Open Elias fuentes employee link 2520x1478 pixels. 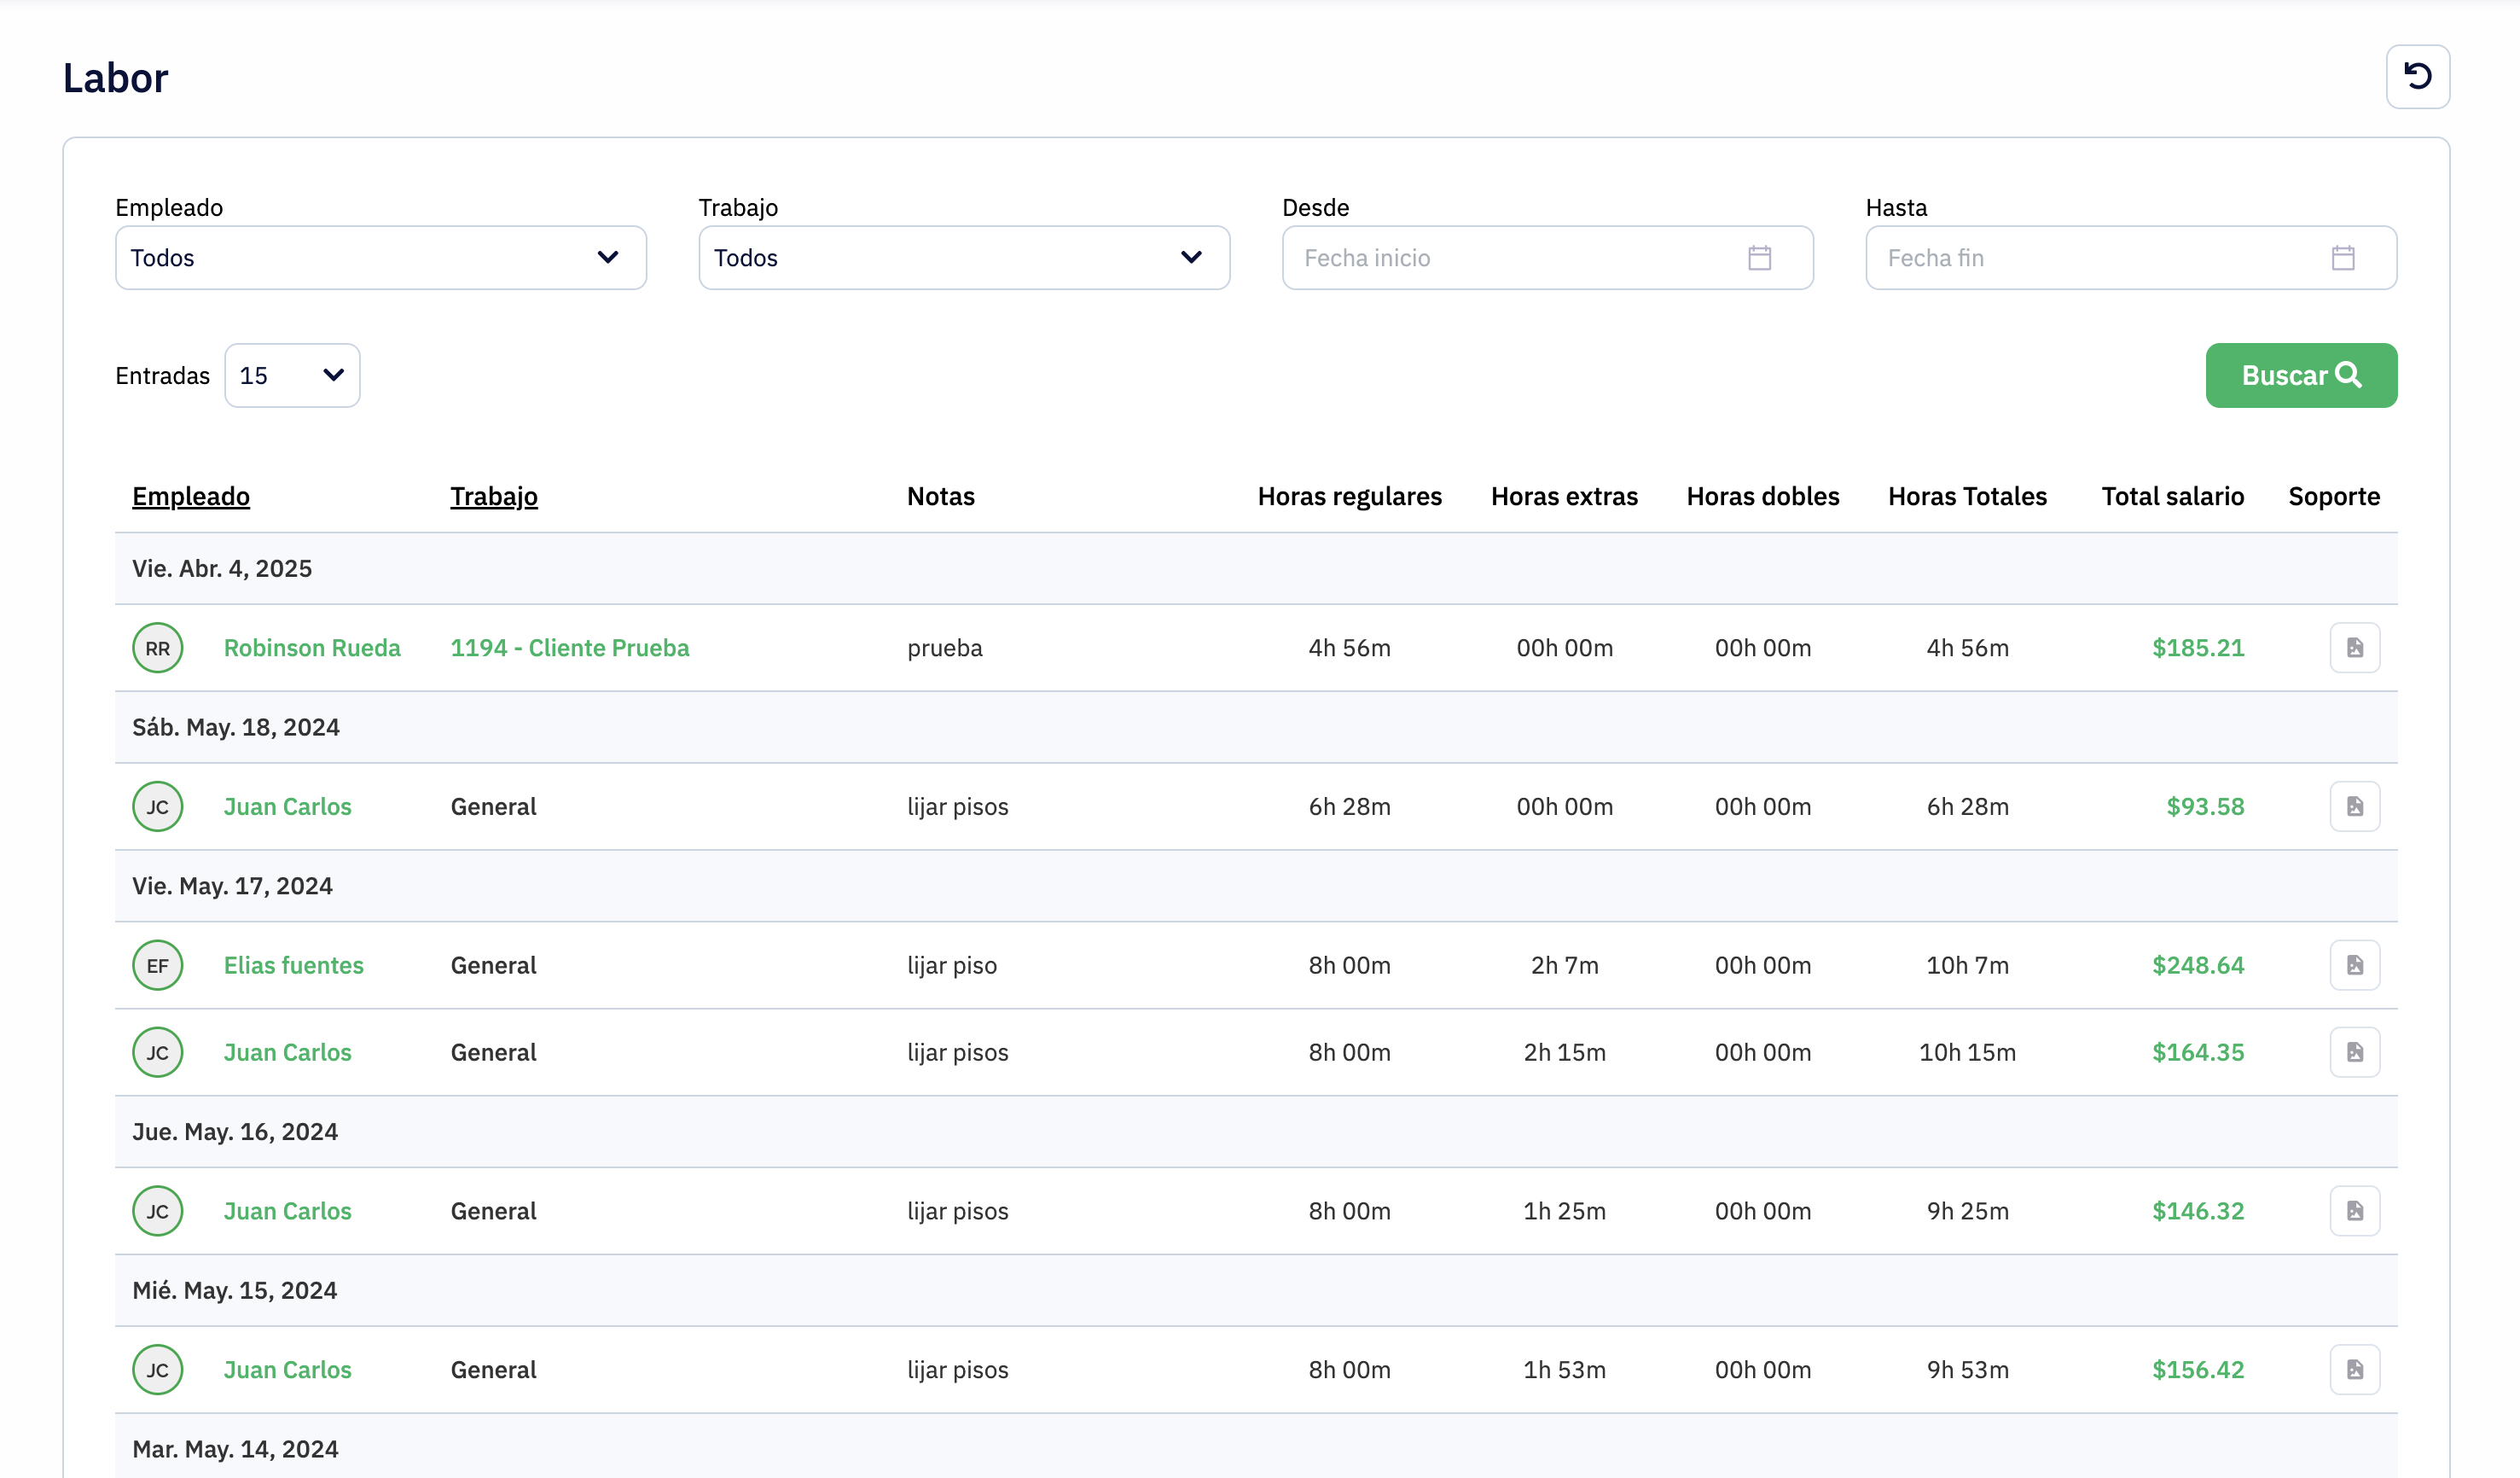pyautogui.click(x=294, y=966)
